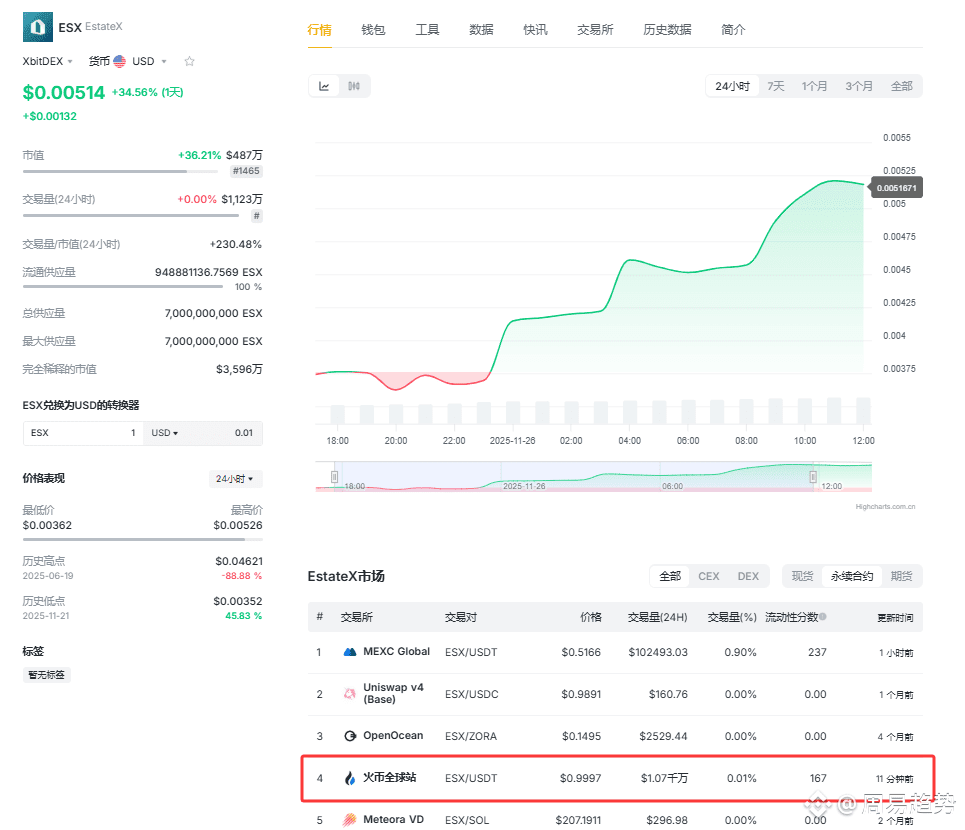Open the ESX/USDT pair on 火币全球站
This screenshot has height=830, width=965.
pos(470,778)
